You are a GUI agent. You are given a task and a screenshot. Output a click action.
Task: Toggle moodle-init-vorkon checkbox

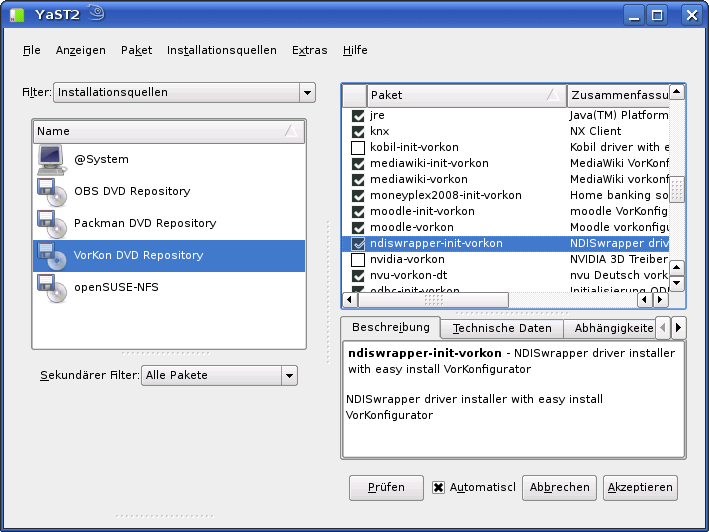click(x=358, y=212)
